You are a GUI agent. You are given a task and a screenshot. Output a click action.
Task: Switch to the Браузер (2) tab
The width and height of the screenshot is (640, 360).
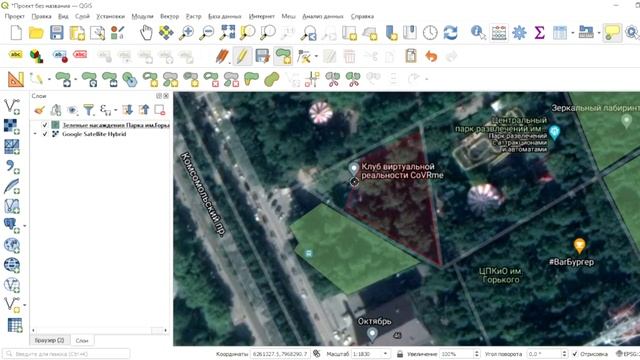(49, 340)
